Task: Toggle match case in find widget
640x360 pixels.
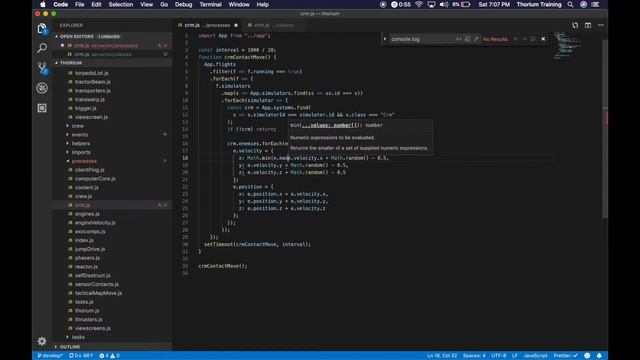Action: point(459,39)
